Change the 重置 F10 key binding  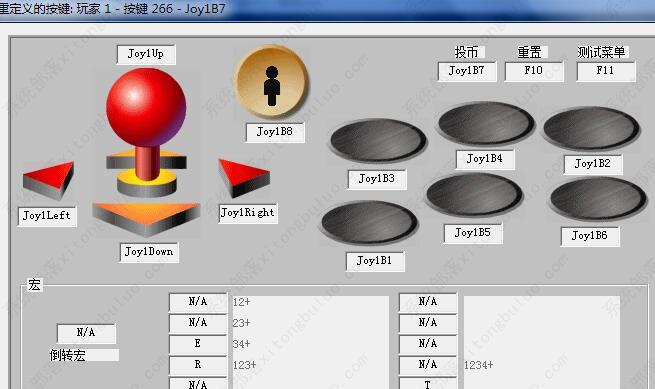click(x=534, y=71)
